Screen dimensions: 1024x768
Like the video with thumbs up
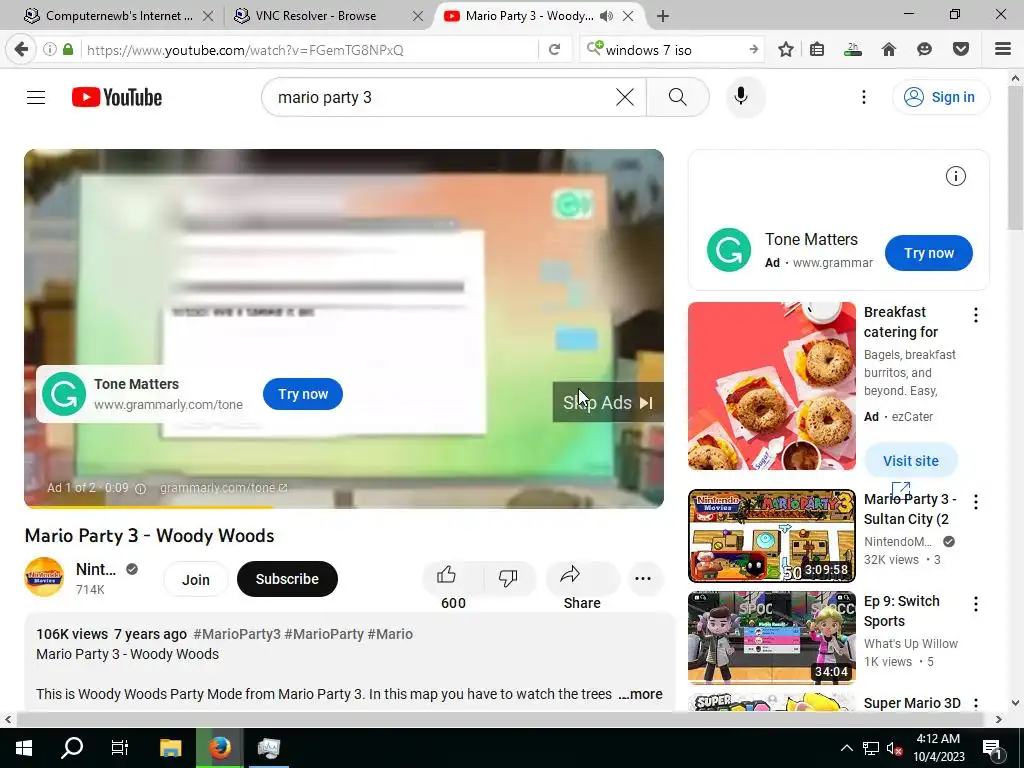tap(447, 575)
